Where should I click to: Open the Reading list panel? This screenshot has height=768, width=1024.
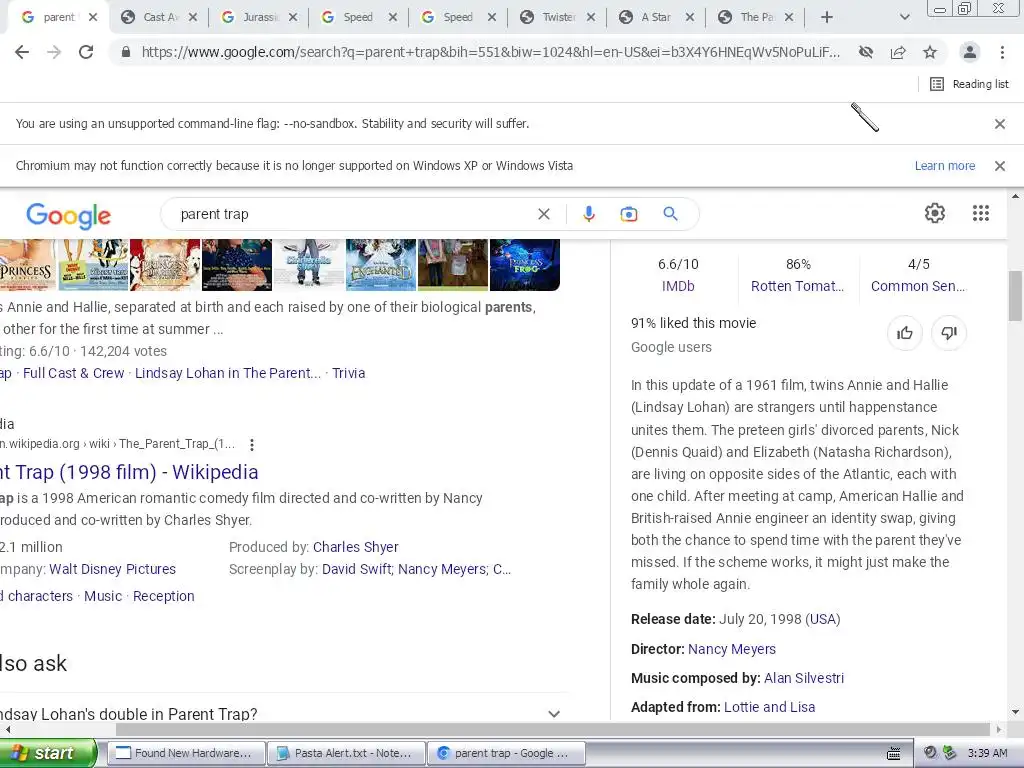[x=969, y=84]
